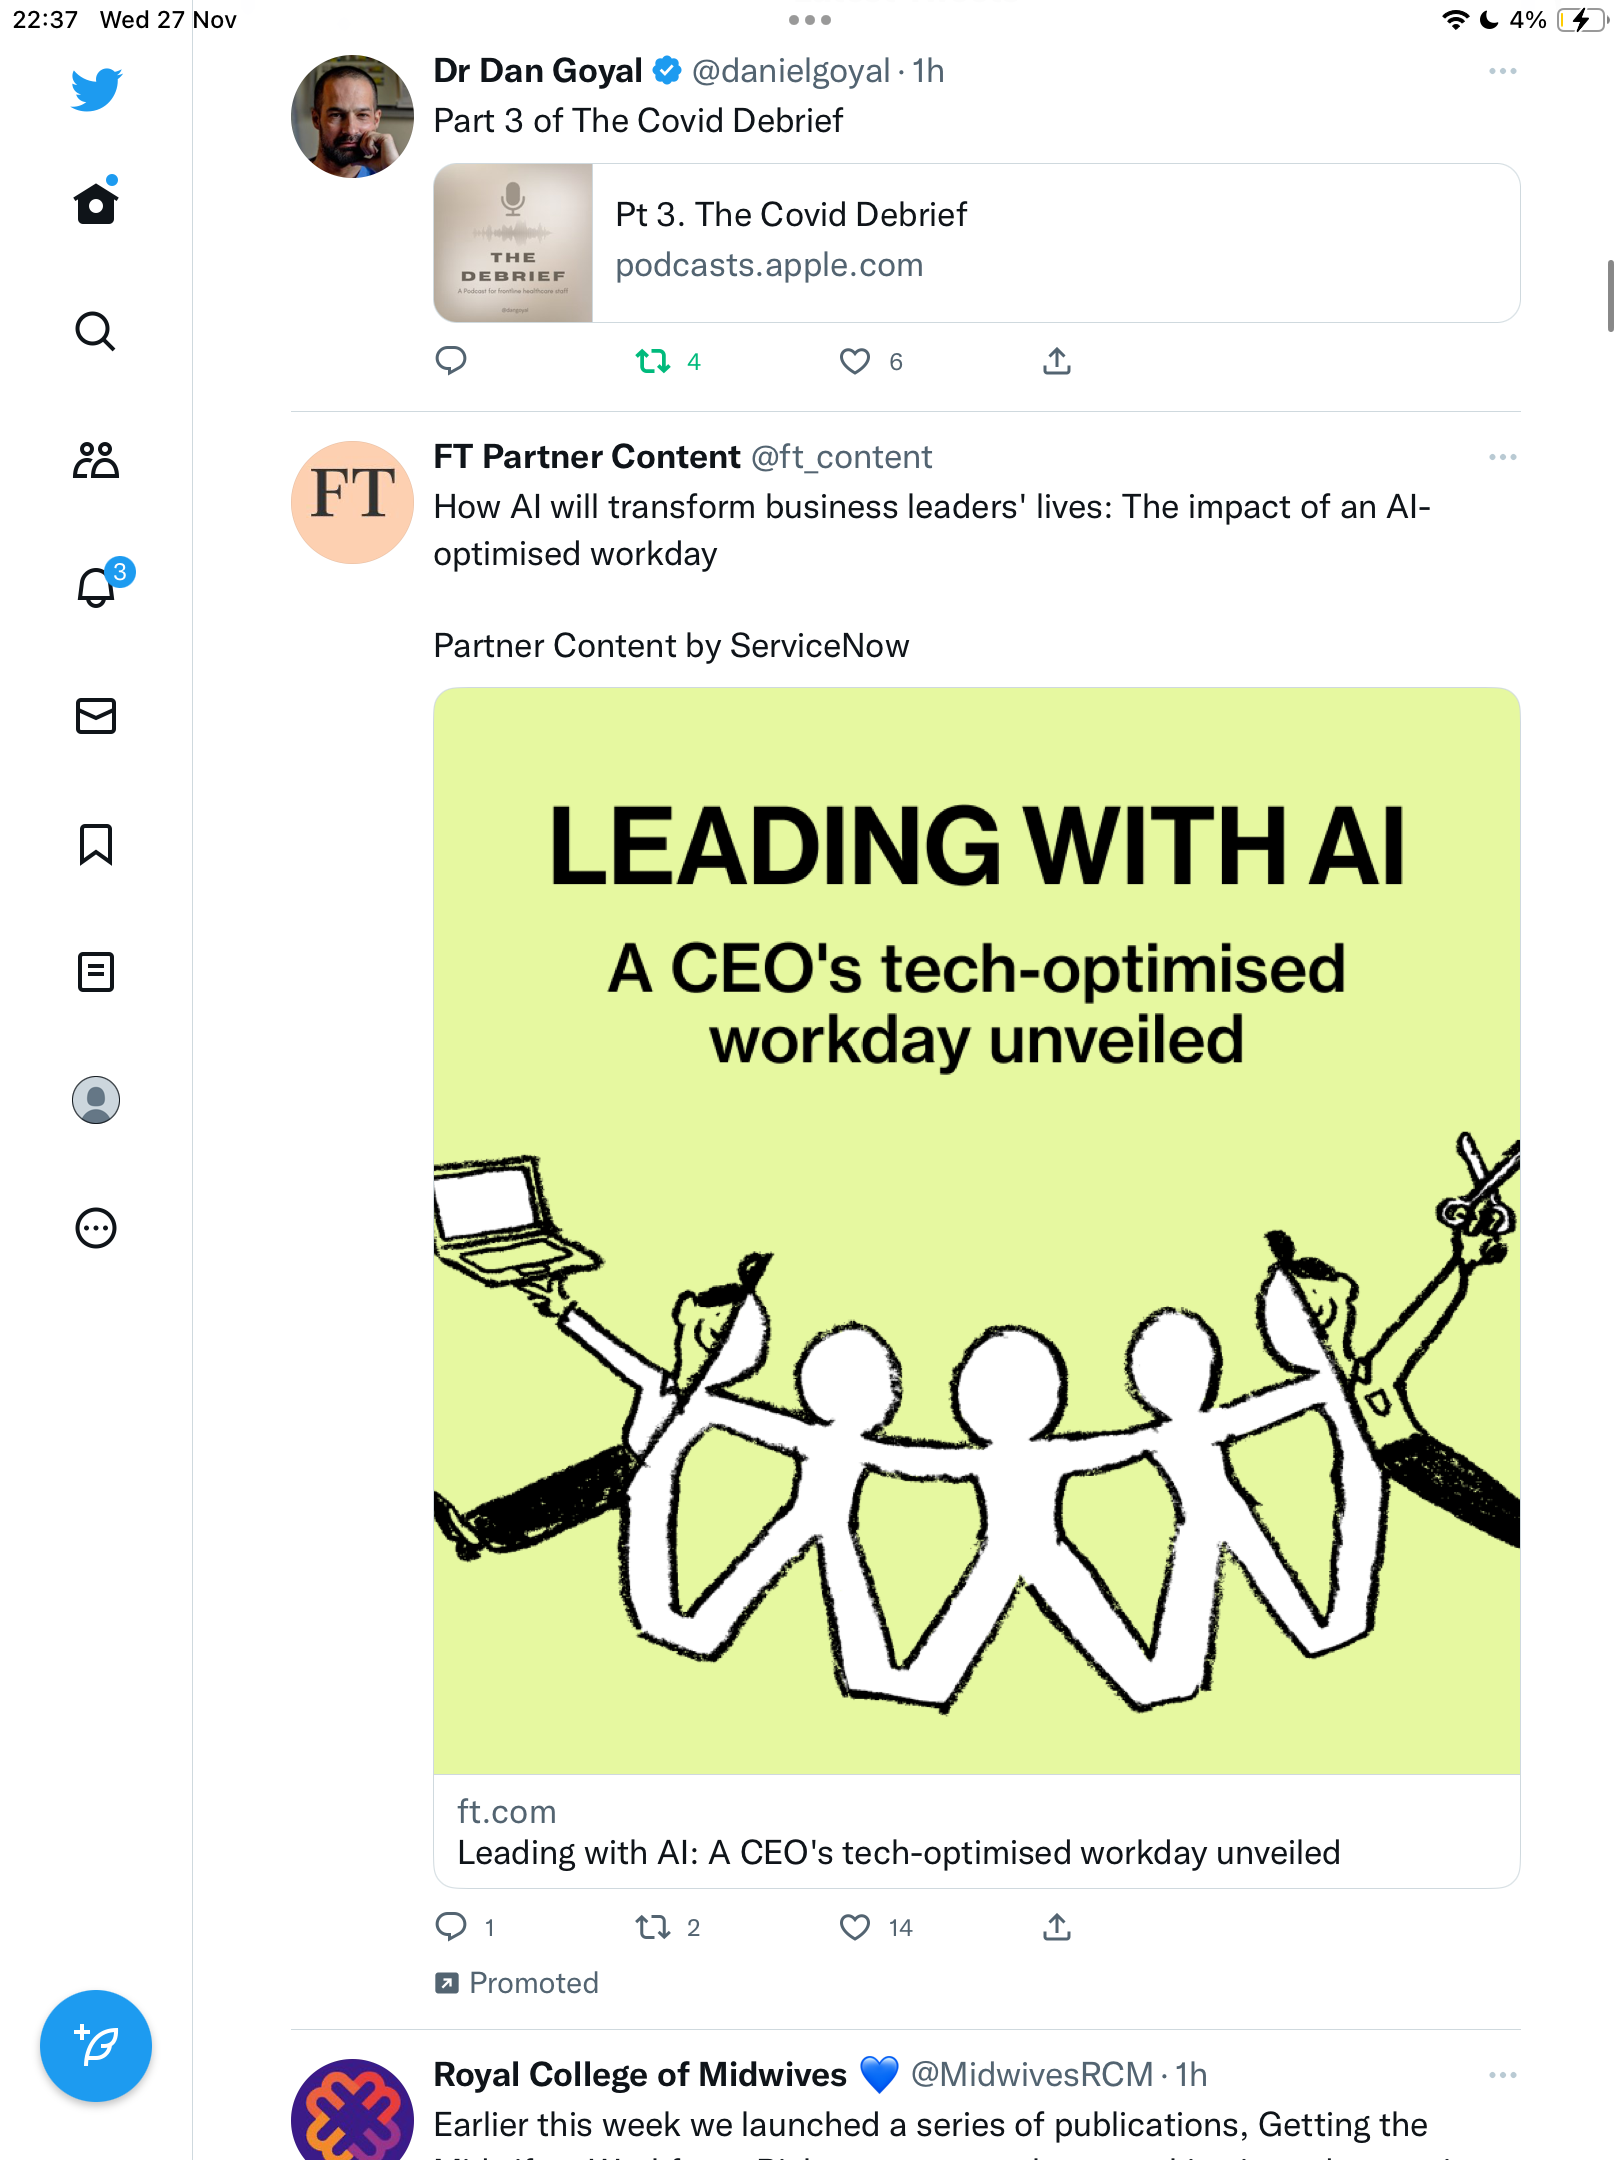Click the timeline scrollbar on right edge
The width and height of the screenshot is (1620, 2160).
[x=1610, y=296]
